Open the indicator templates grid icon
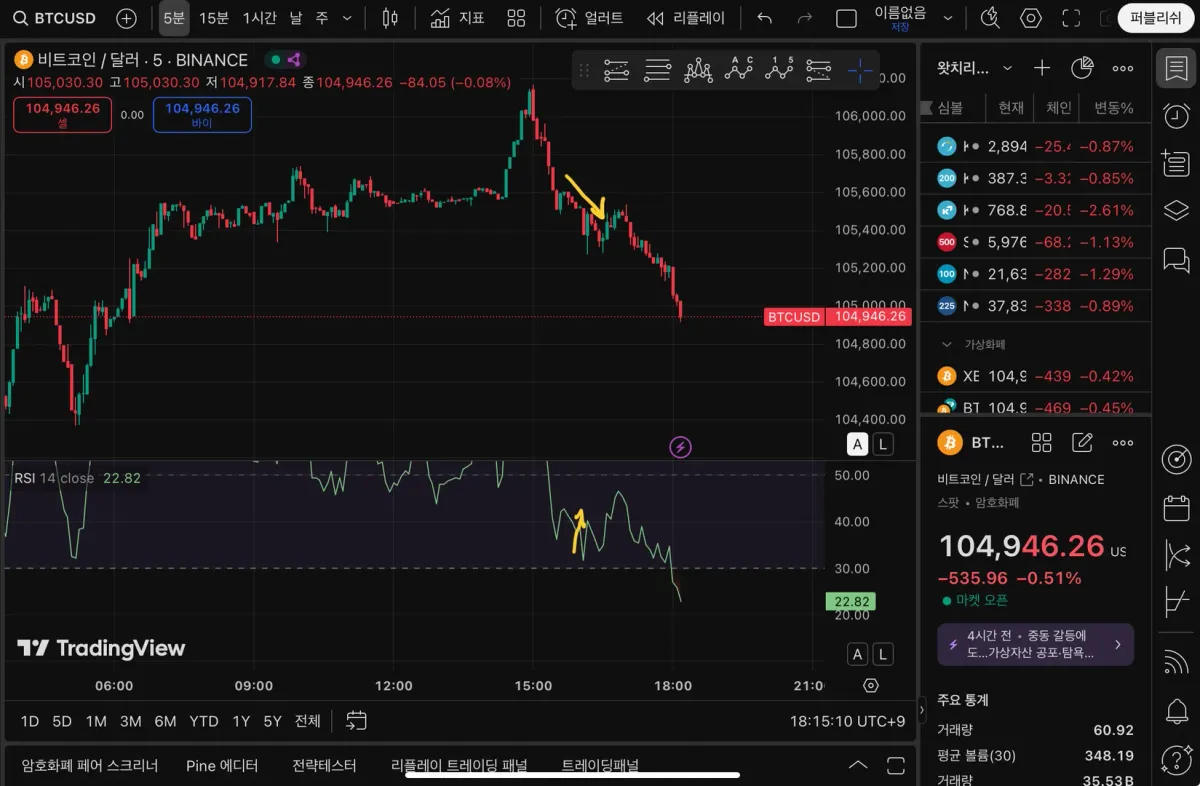Screen dimensions: 1200x786 click(516, 18)
